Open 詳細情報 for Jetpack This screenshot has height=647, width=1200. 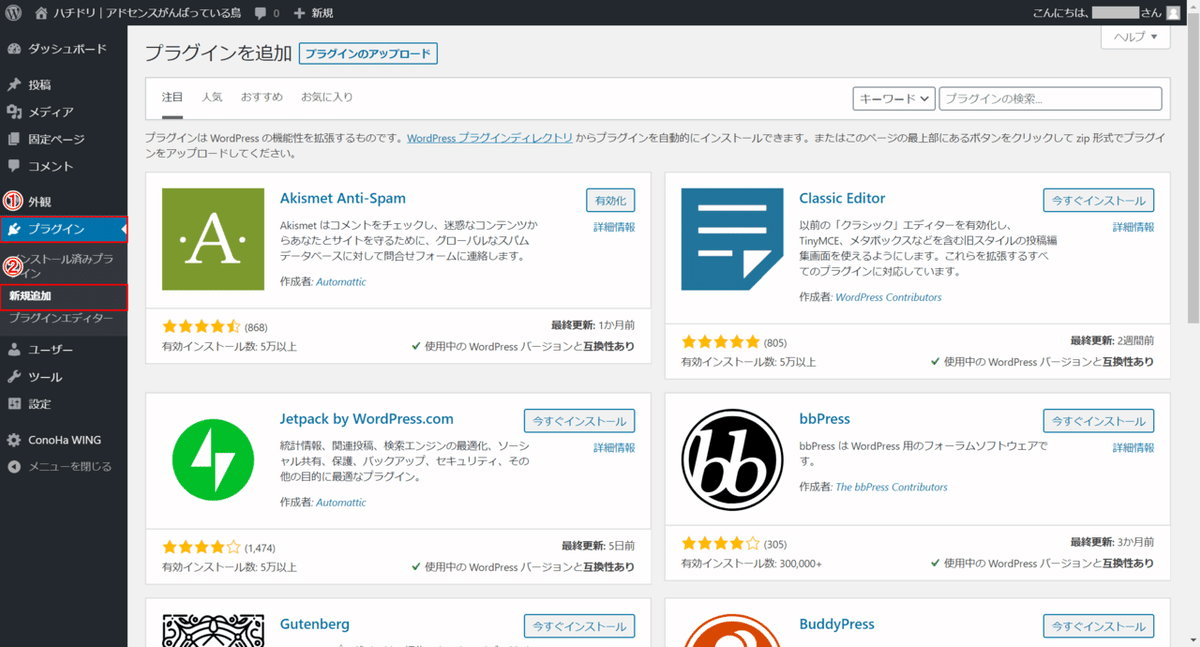pos(614,448)
